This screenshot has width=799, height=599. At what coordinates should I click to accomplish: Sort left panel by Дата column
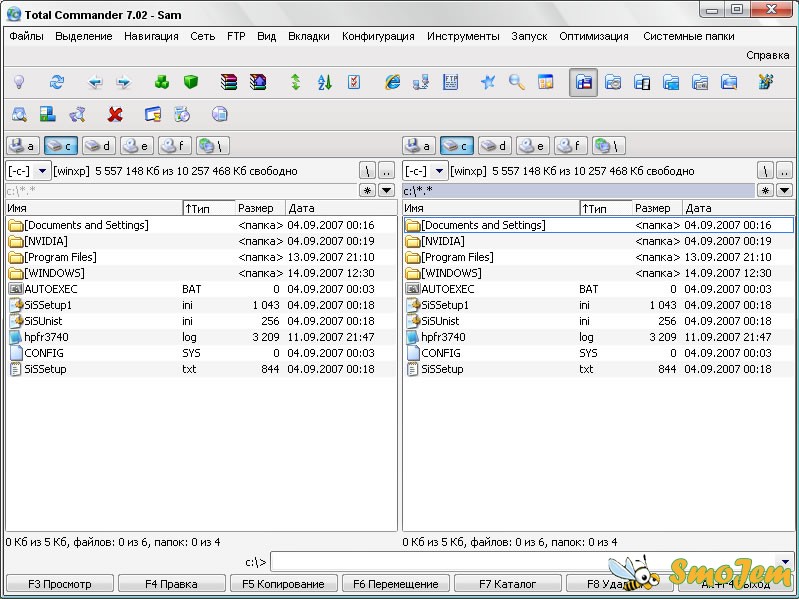341,208
